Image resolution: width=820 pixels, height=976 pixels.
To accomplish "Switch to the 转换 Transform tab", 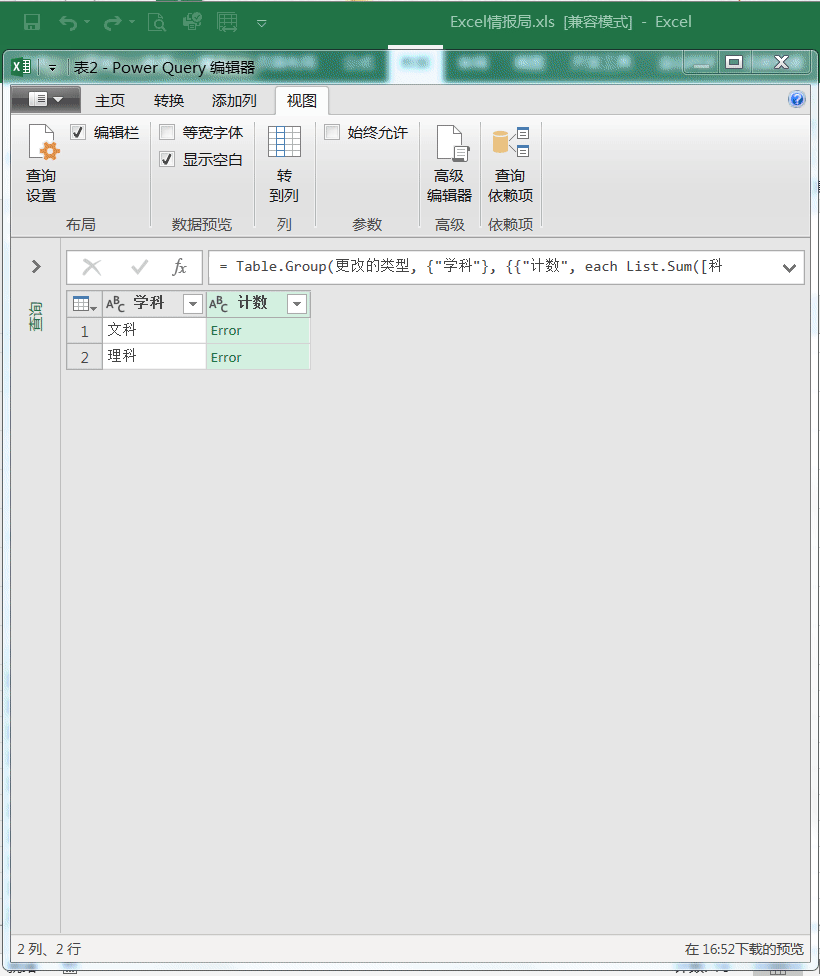I will coord(169,100).
